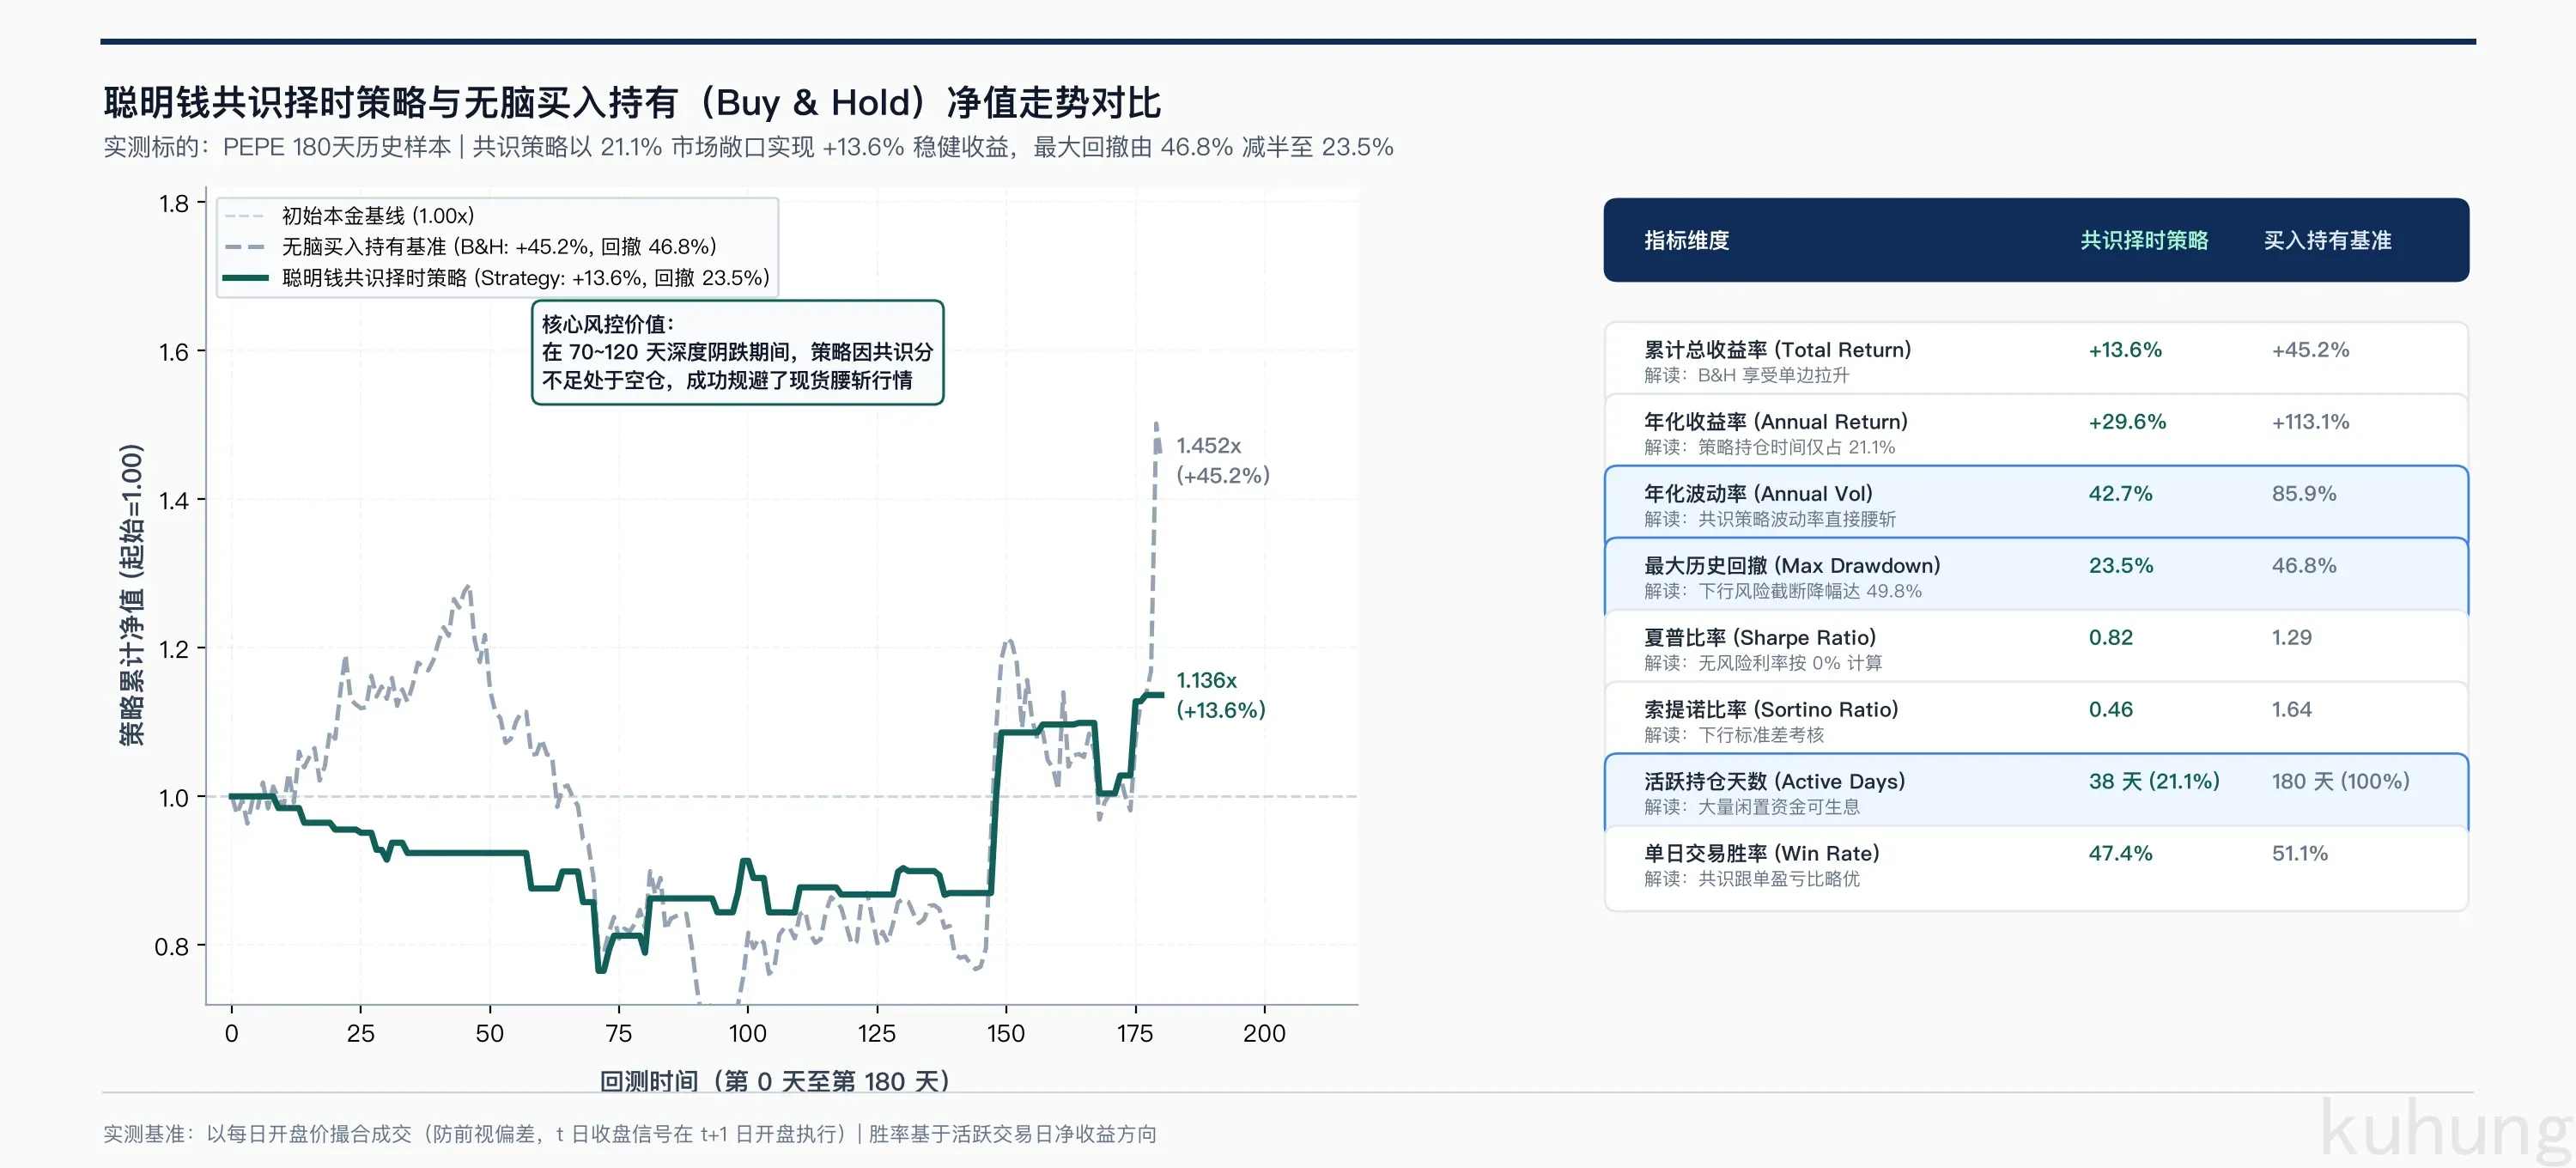Viewport: 2576px width, 1168px height.
Task: Click win rate value 47.4%
Action: 2120,854
